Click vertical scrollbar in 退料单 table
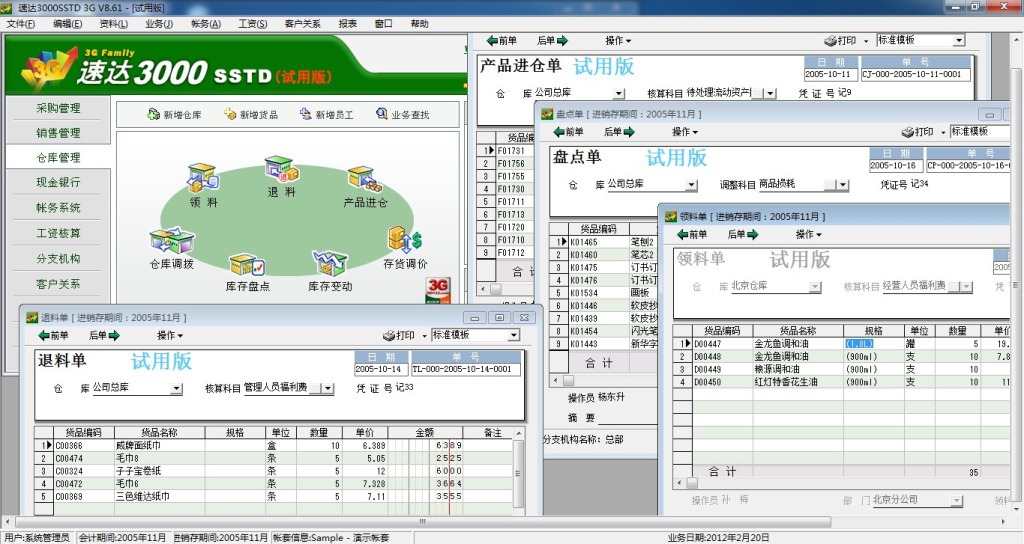 point(519,472)
